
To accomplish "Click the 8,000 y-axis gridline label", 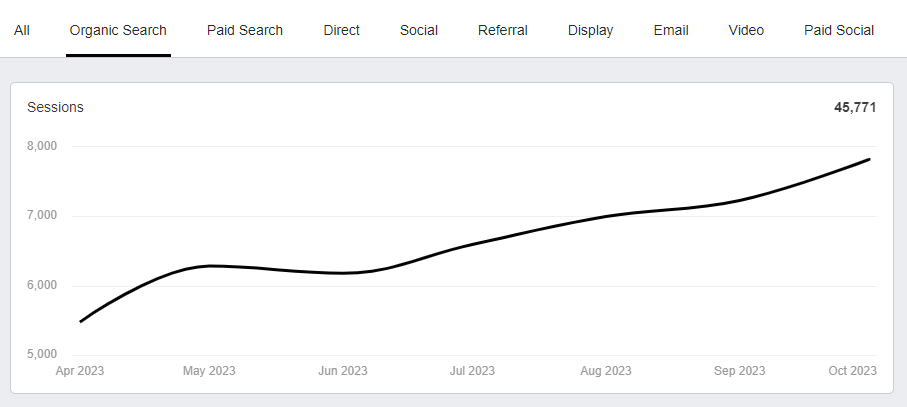I will point(42,146).
